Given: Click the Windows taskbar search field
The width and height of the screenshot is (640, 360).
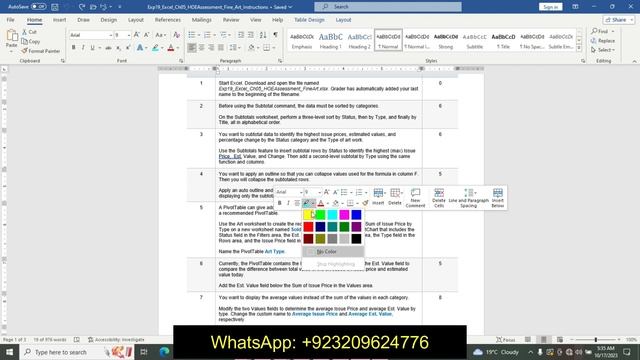Looking at the screenshot, I should click(x=77, y=352).
